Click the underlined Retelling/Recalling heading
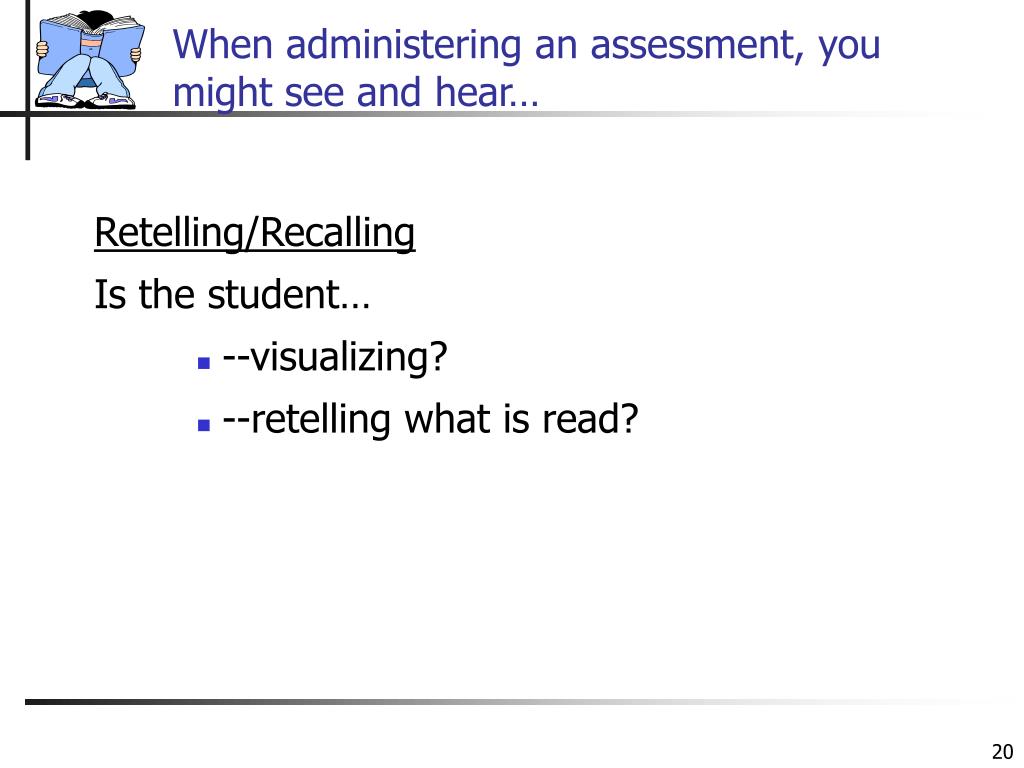 255,233
